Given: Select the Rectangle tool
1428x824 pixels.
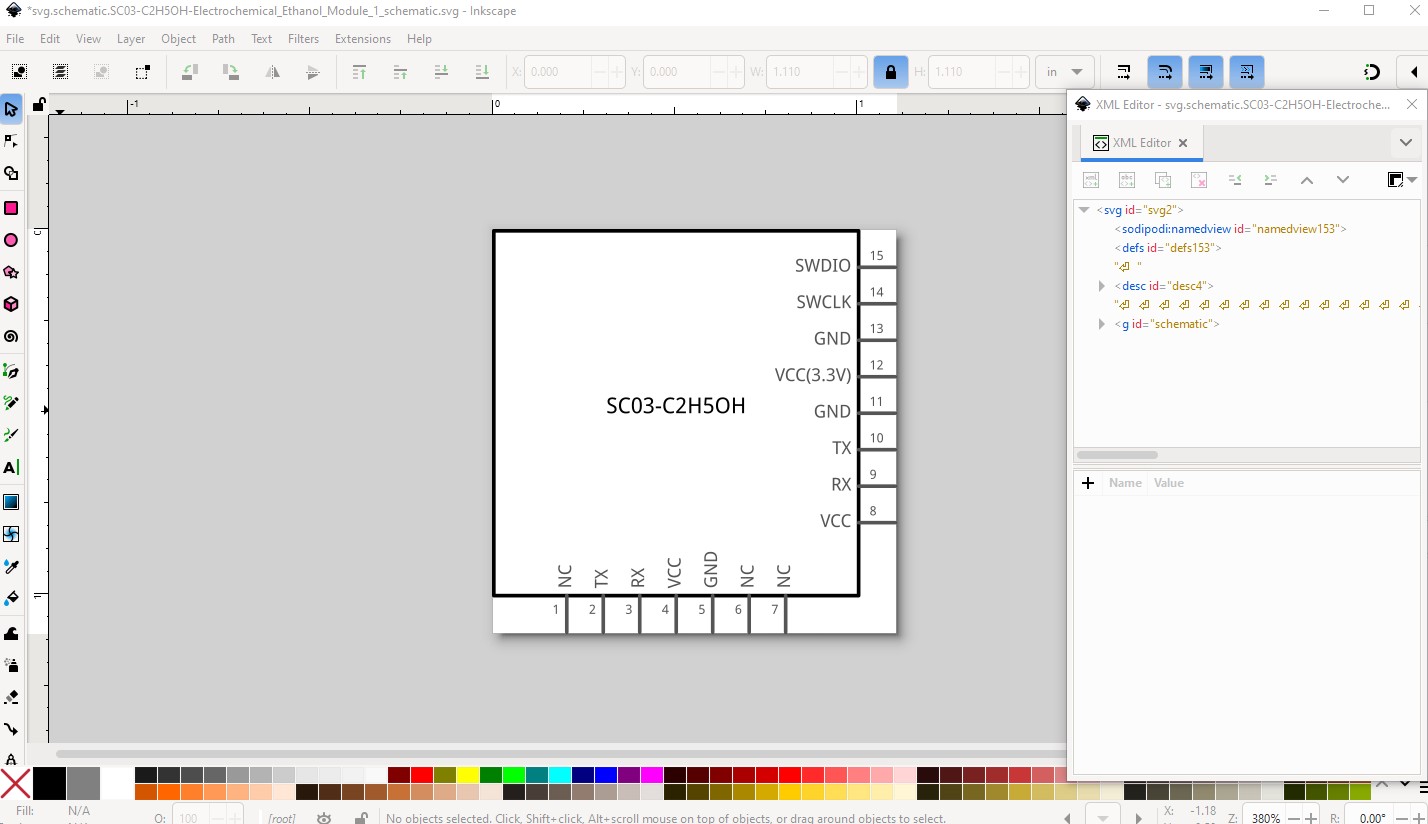Looking at the screenshot, I should [11, 208].
